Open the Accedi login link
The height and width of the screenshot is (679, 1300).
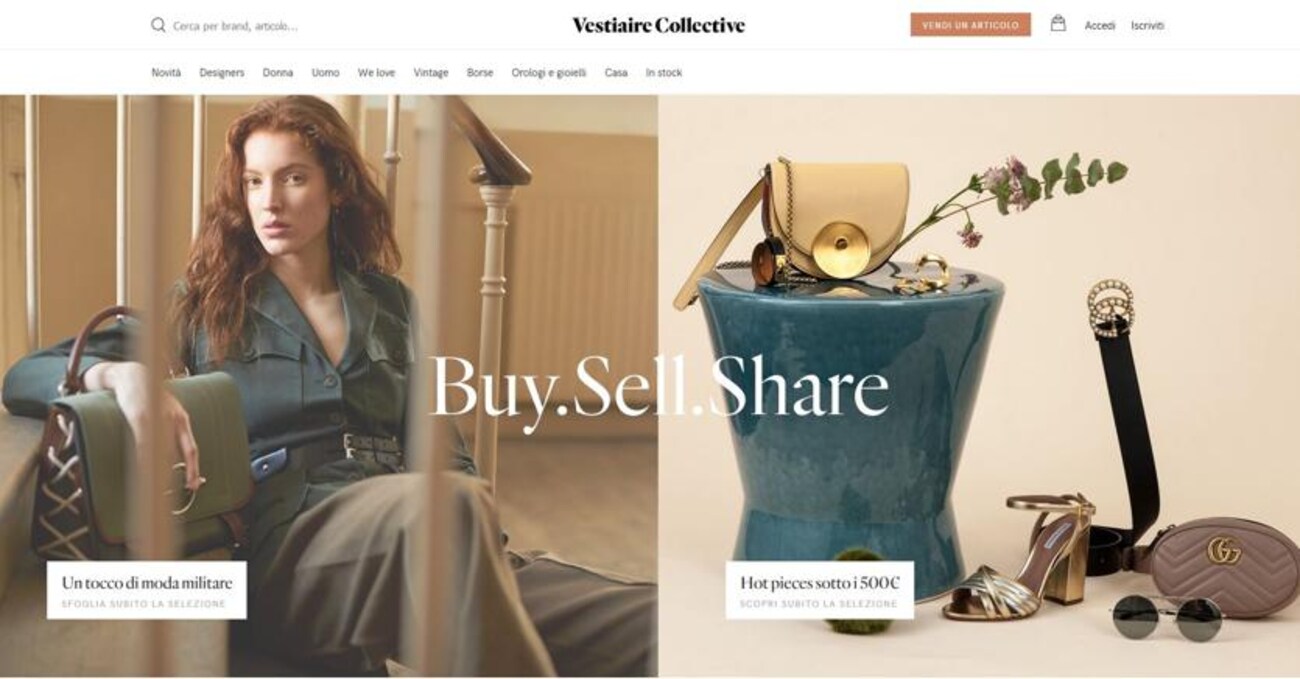pos(1100,26)
